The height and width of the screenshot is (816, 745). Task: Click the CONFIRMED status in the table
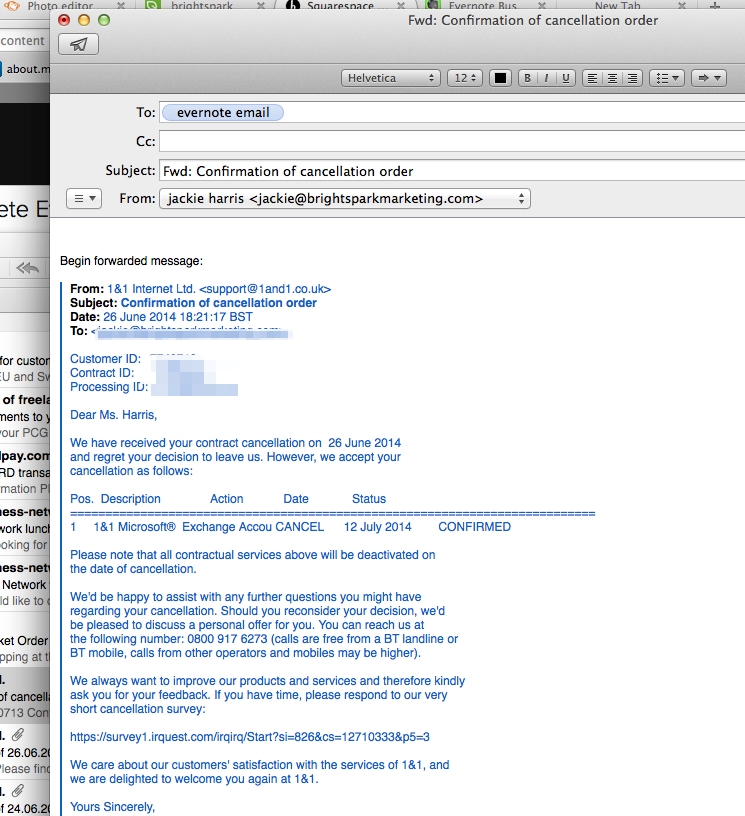point(474,527)
